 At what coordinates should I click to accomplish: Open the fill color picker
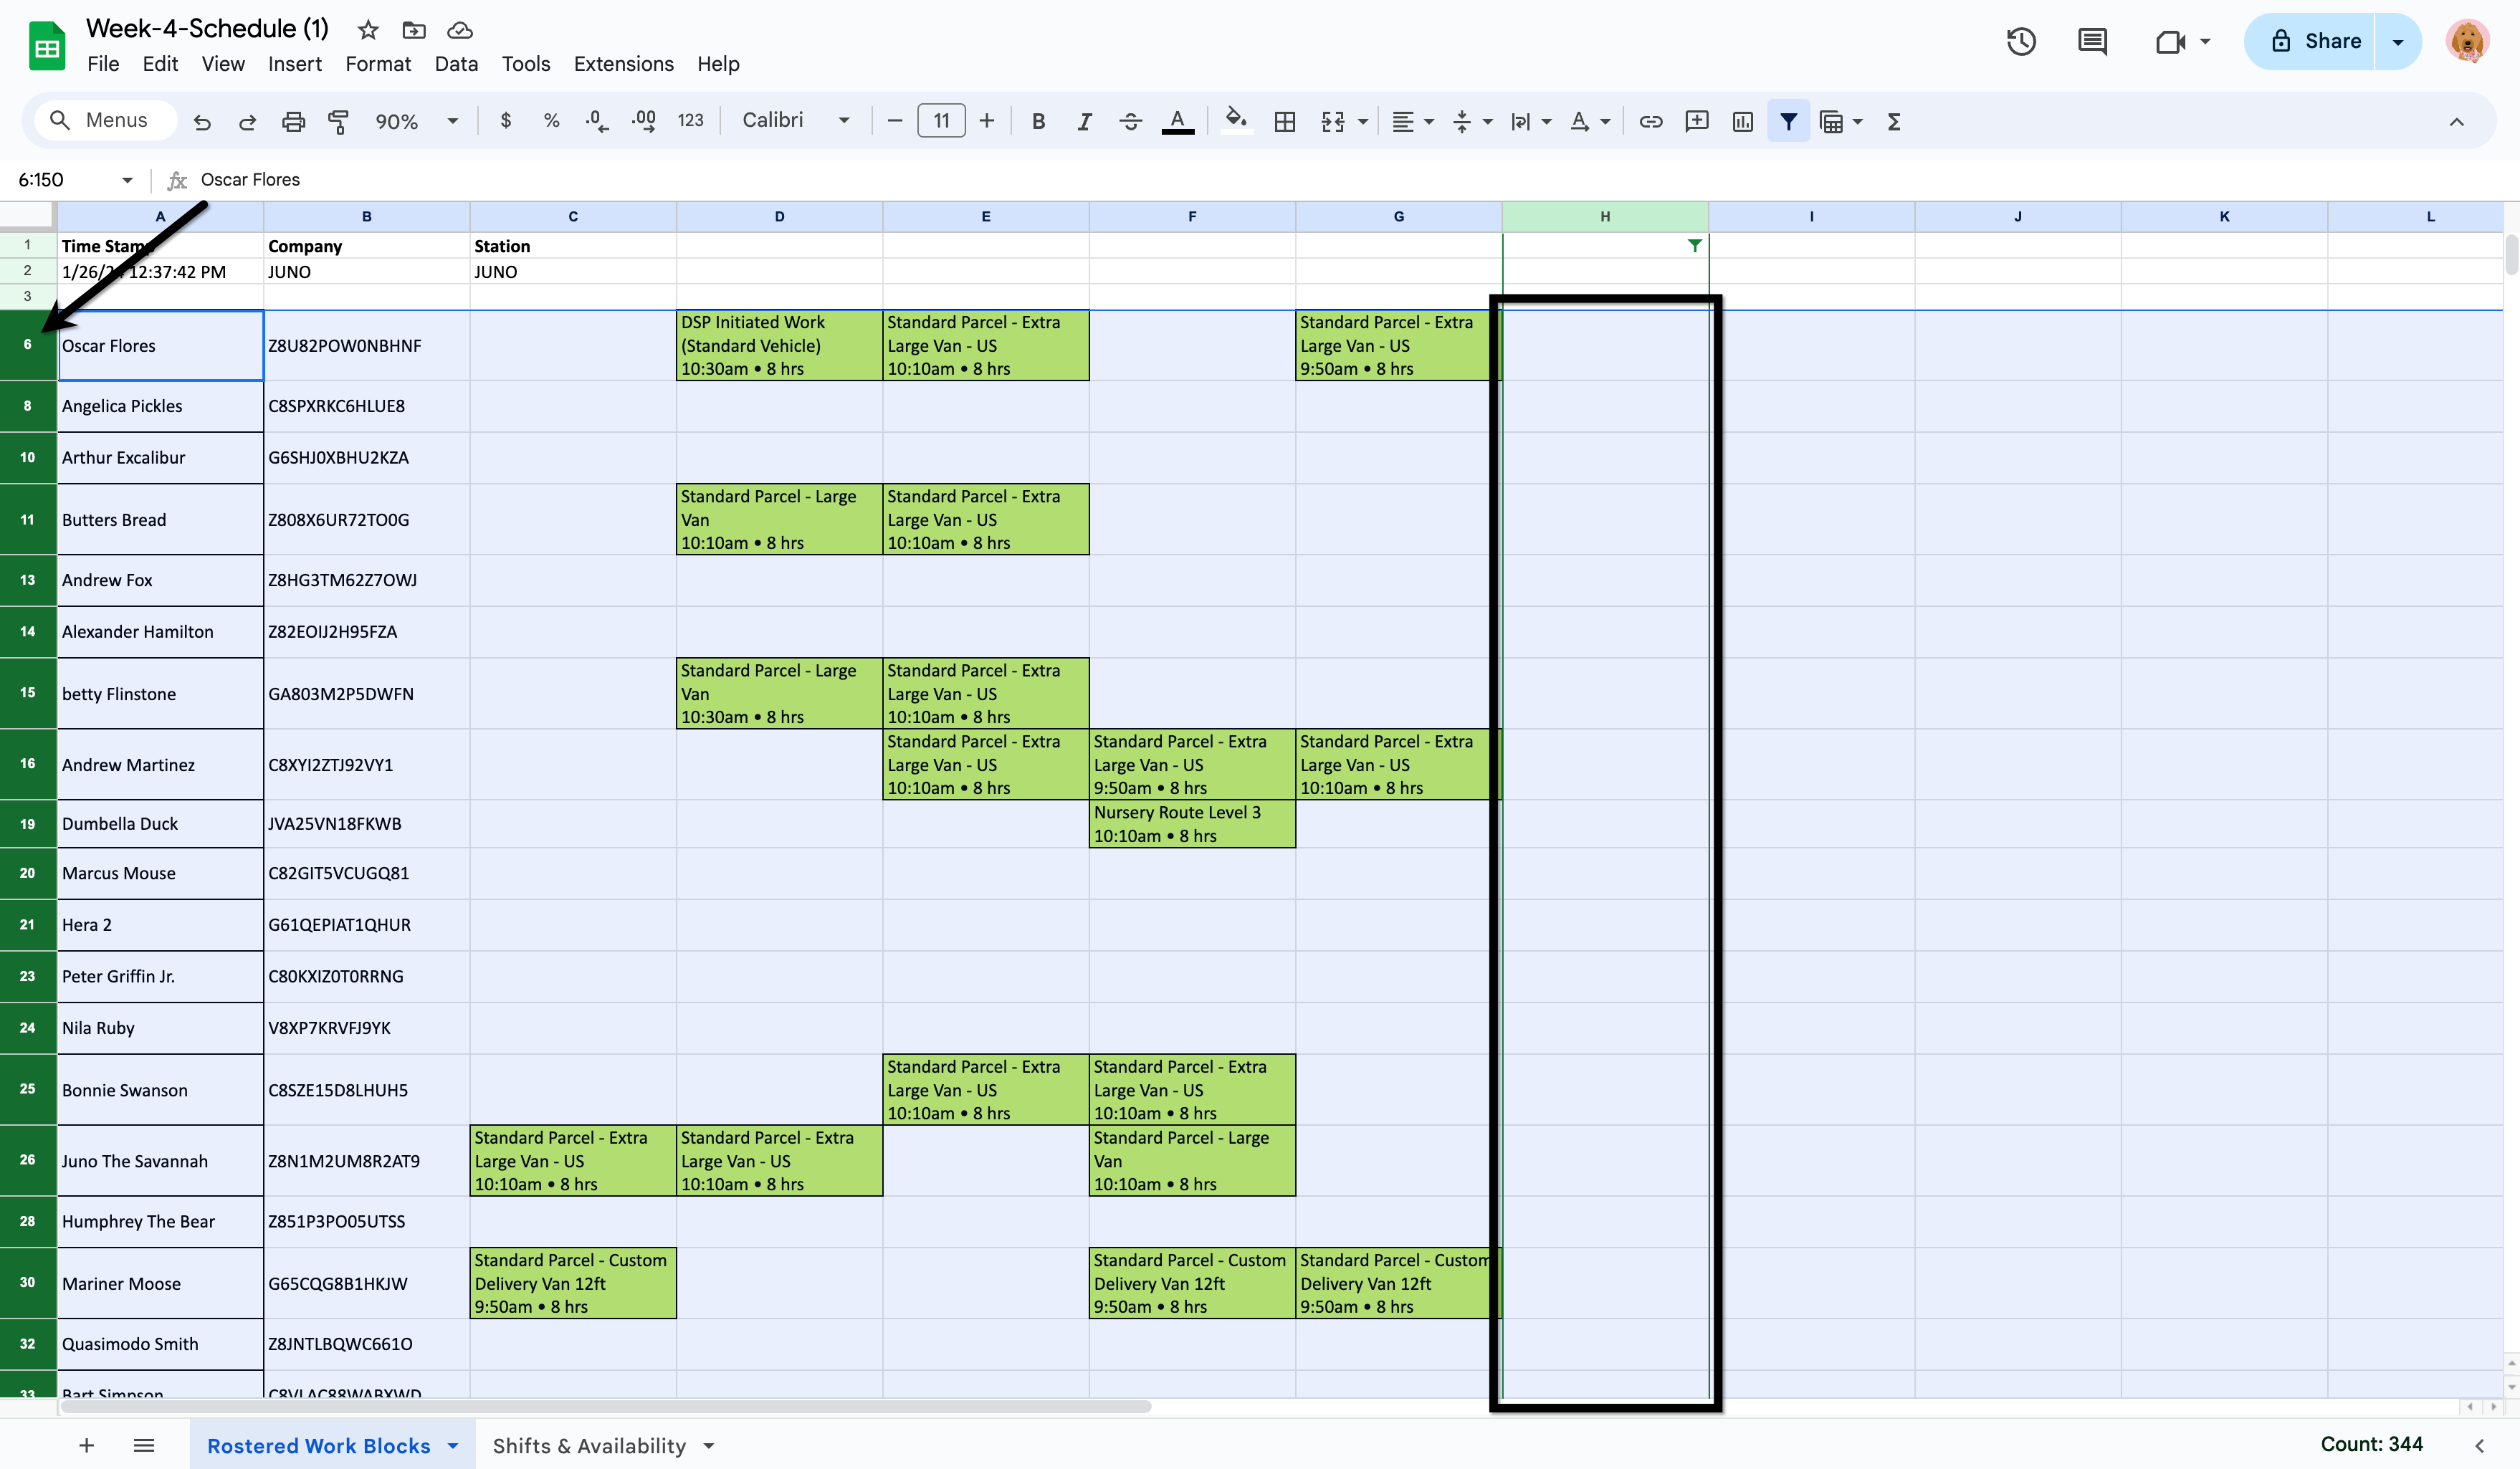1236,121
